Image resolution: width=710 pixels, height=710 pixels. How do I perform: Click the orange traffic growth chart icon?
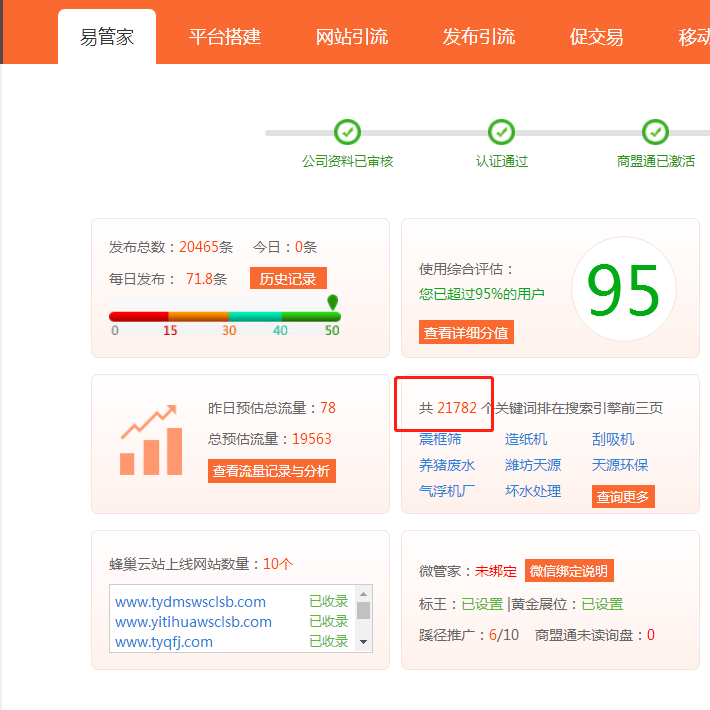point(151,440)
